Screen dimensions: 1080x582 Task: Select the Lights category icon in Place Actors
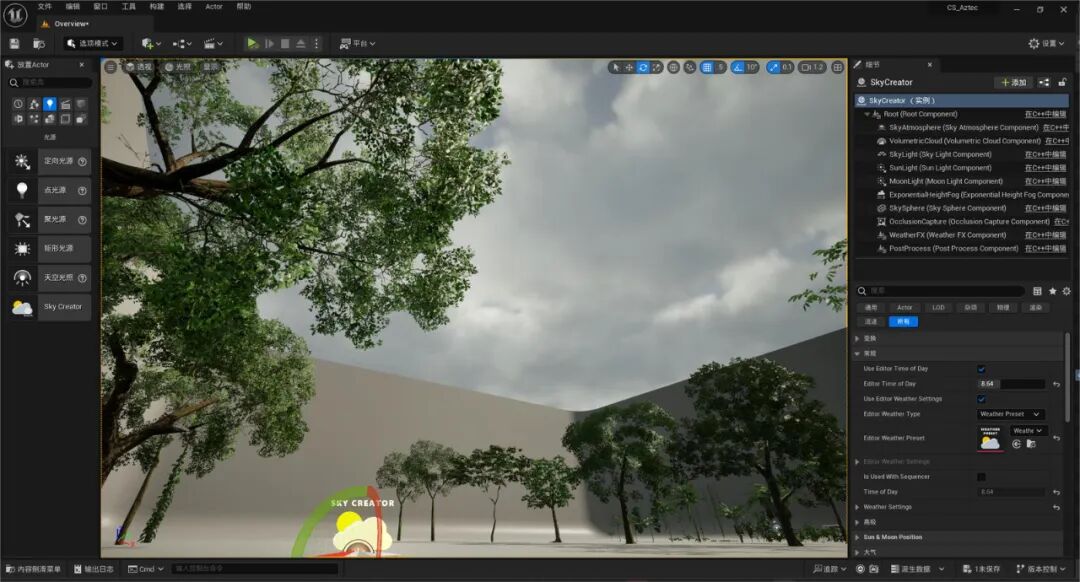[50, 104]
